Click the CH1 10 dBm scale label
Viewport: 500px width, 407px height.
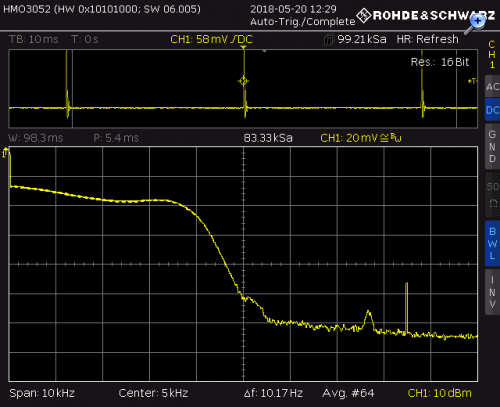(x=439, y=393)
